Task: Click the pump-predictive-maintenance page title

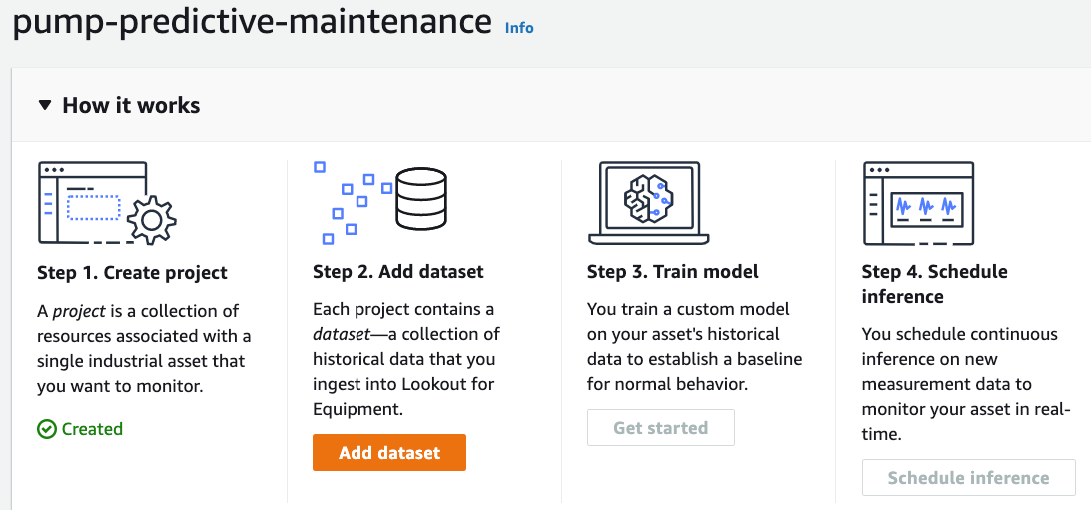Action: tap(252, 22)
